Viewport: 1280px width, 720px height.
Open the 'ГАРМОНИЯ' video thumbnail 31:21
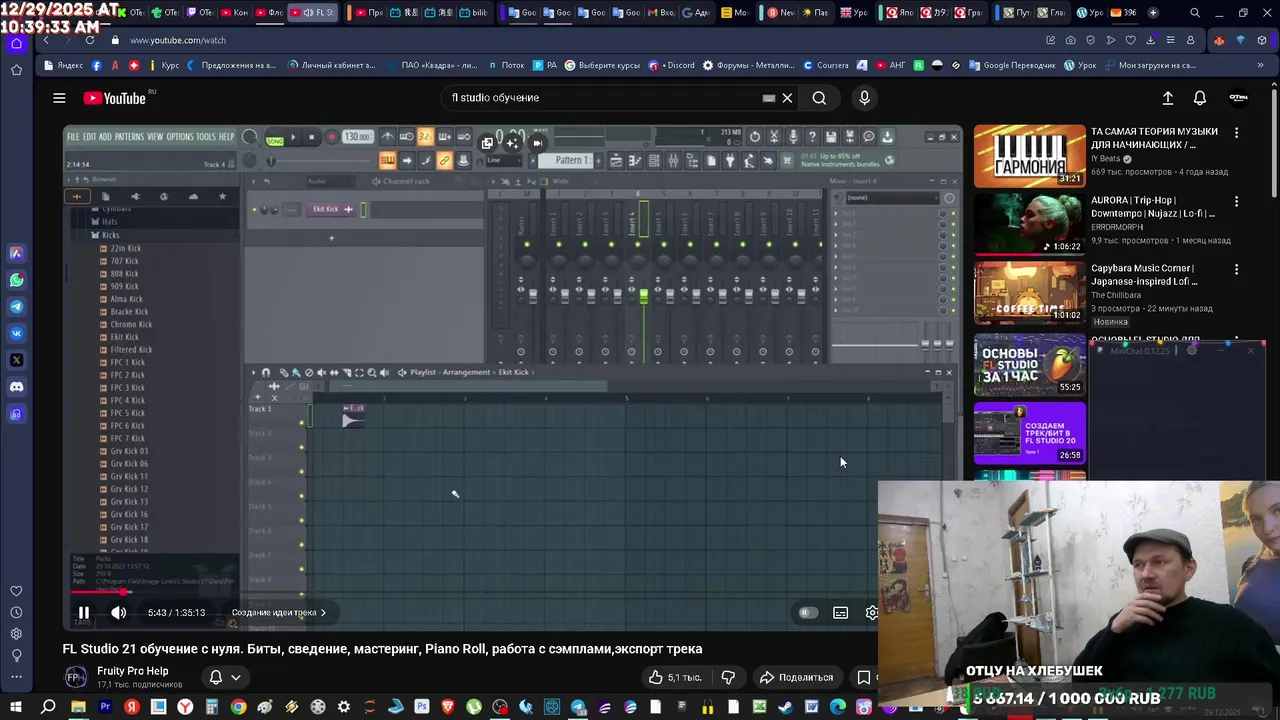(1030, 156)
